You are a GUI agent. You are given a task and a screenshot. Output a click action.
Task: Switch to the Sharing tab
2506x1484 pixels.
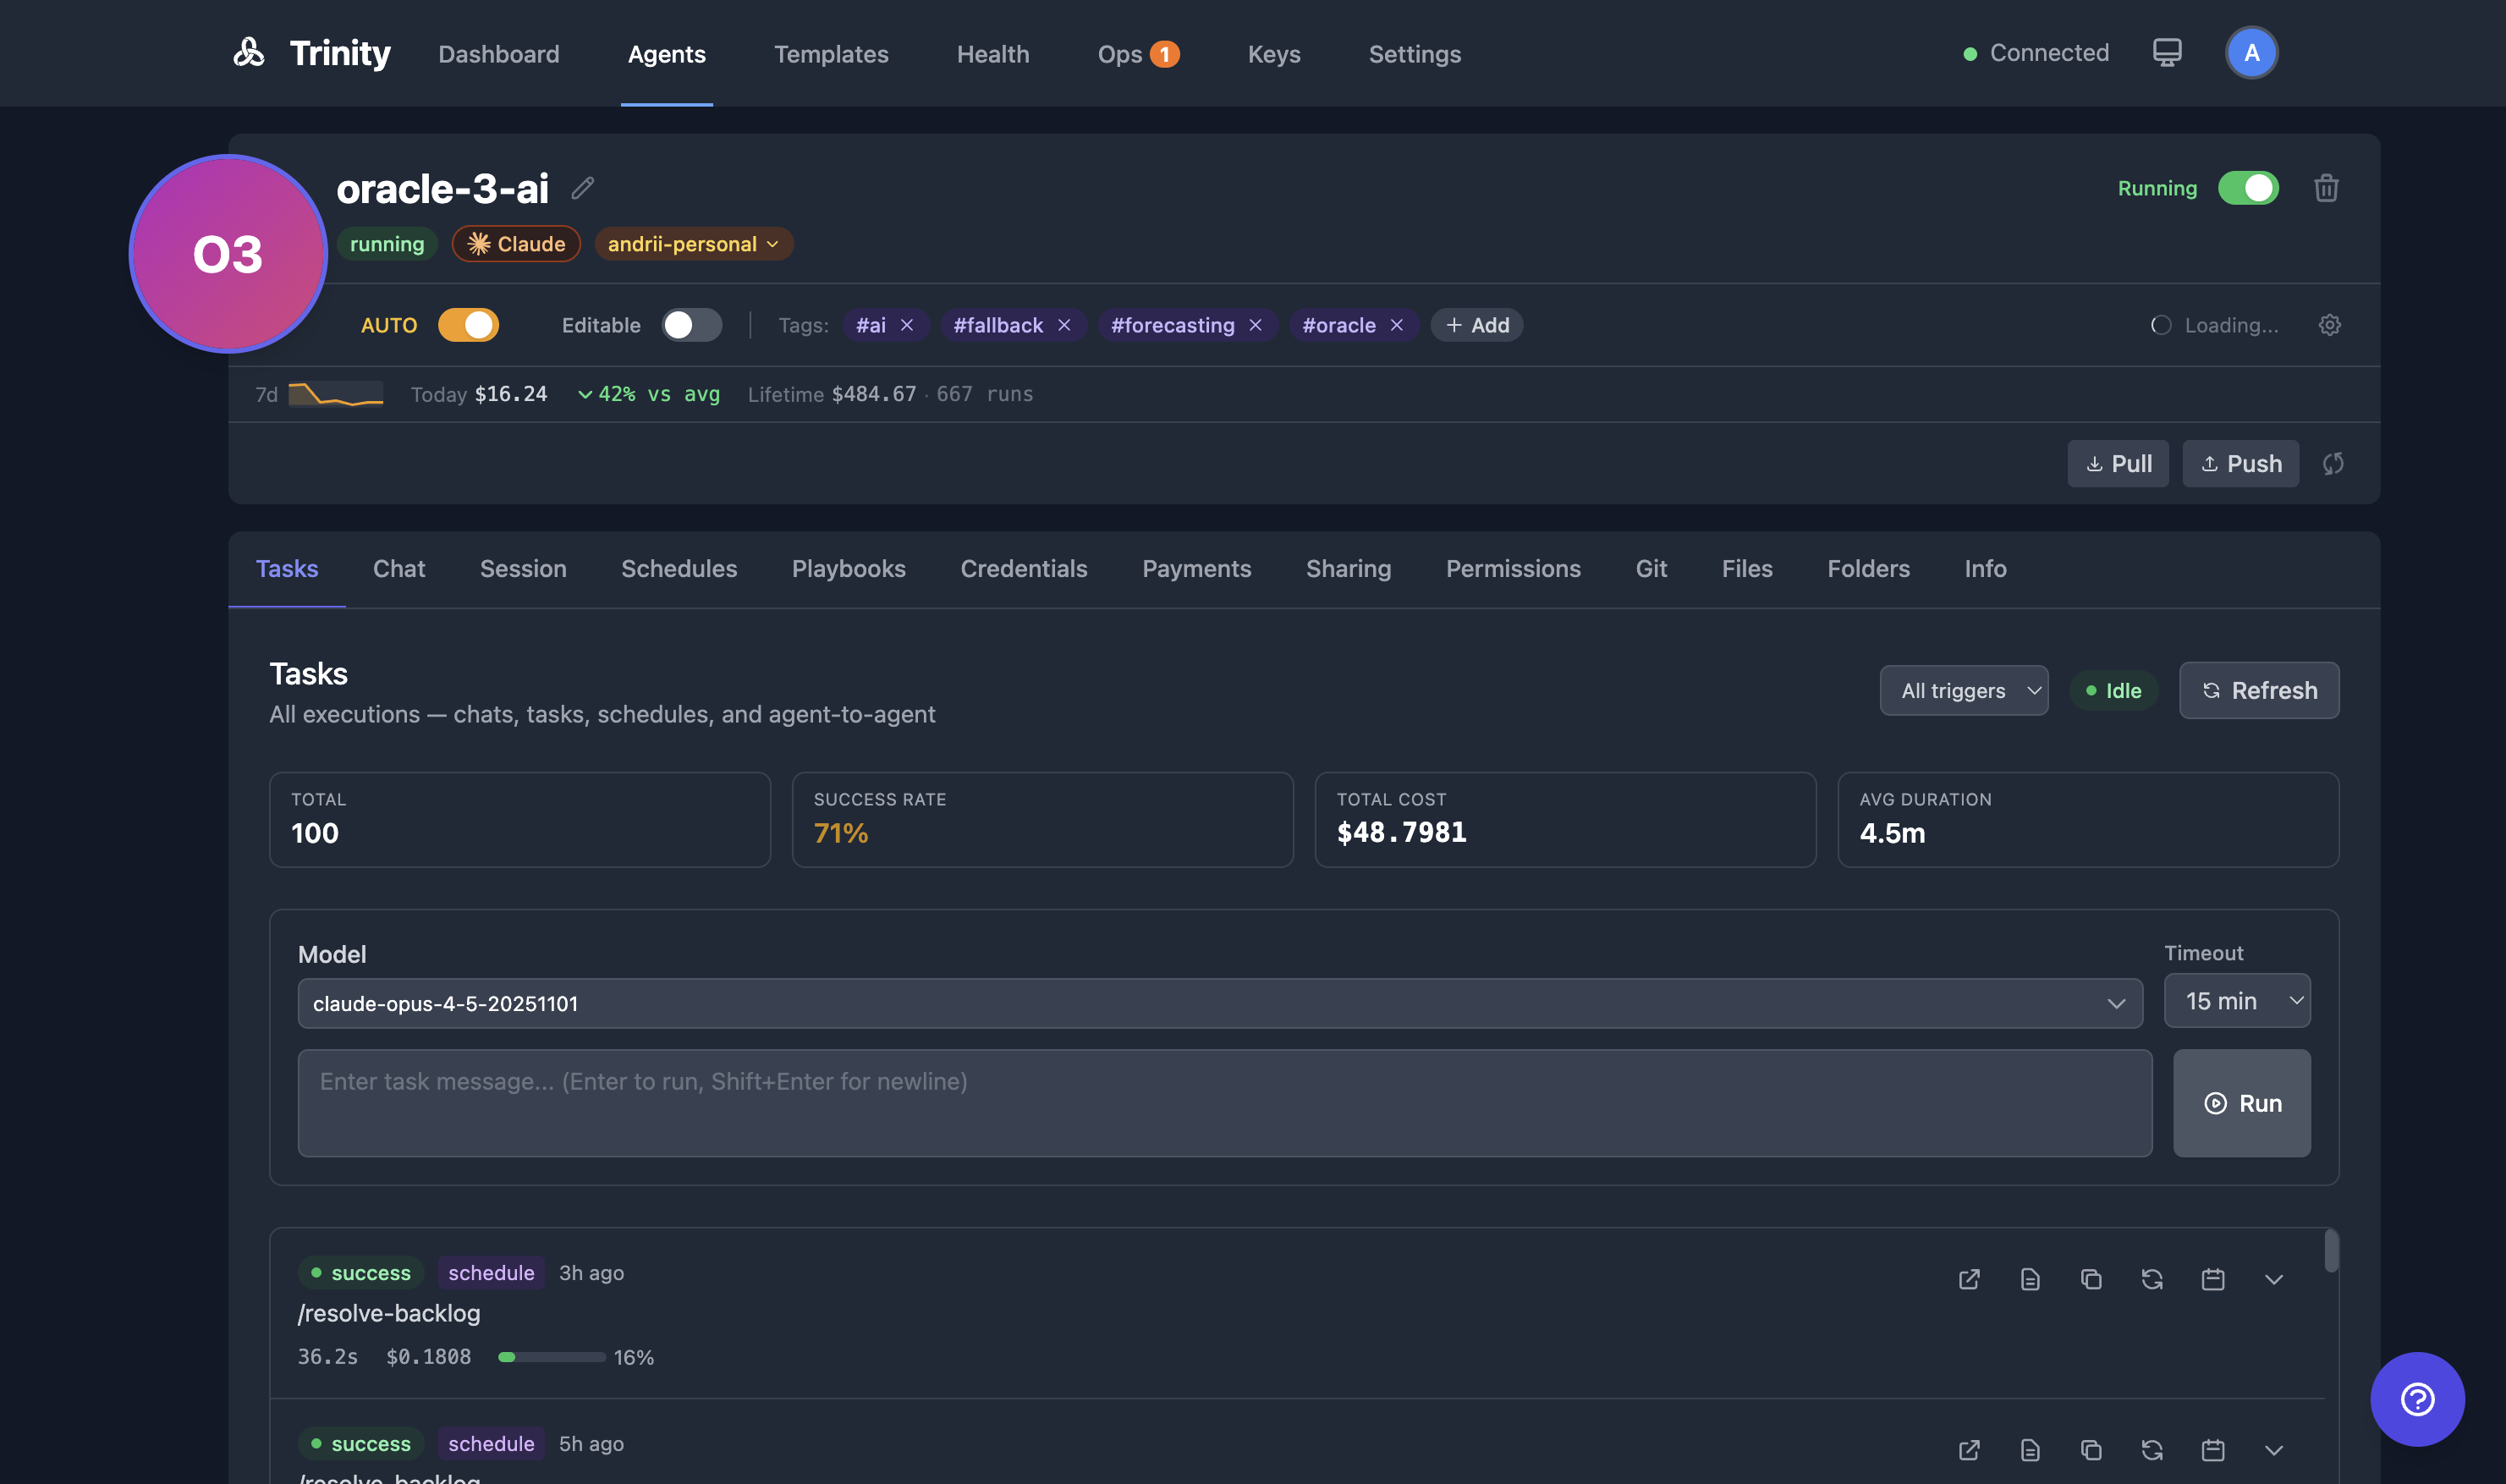tap(1348, 568)
